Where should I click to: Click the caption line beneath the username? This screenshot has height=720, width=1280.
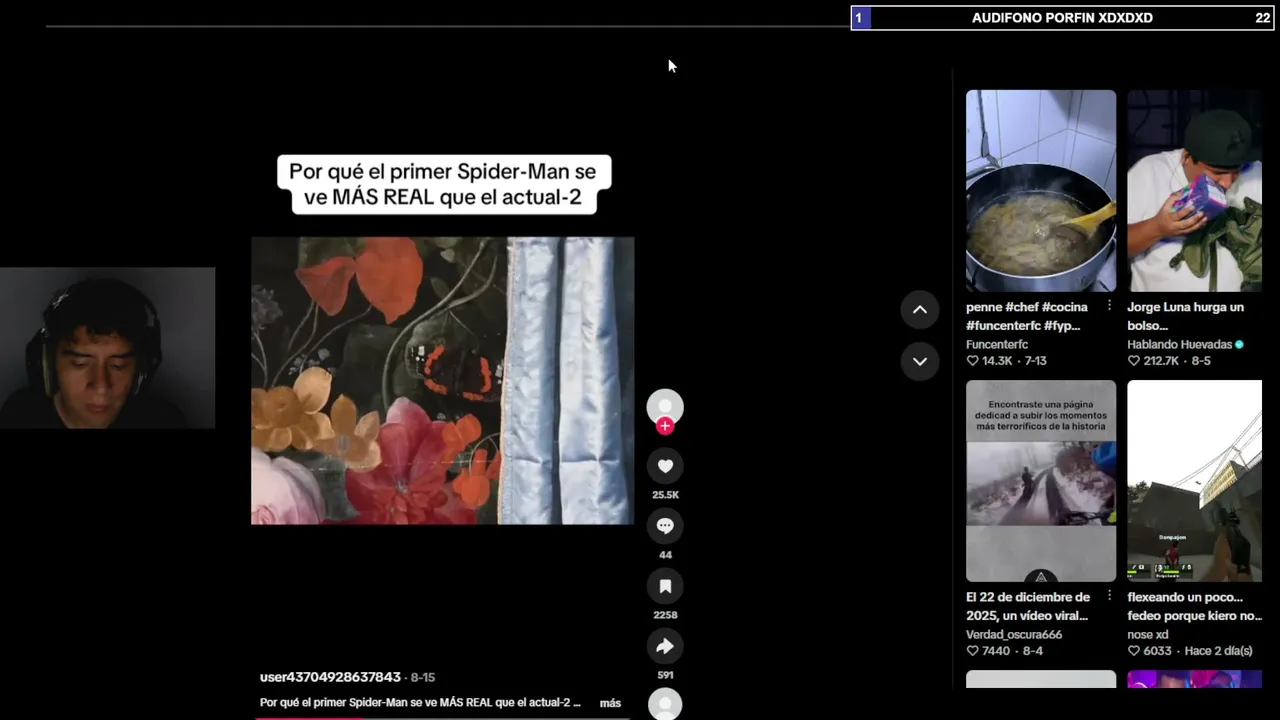pos(420,703)
